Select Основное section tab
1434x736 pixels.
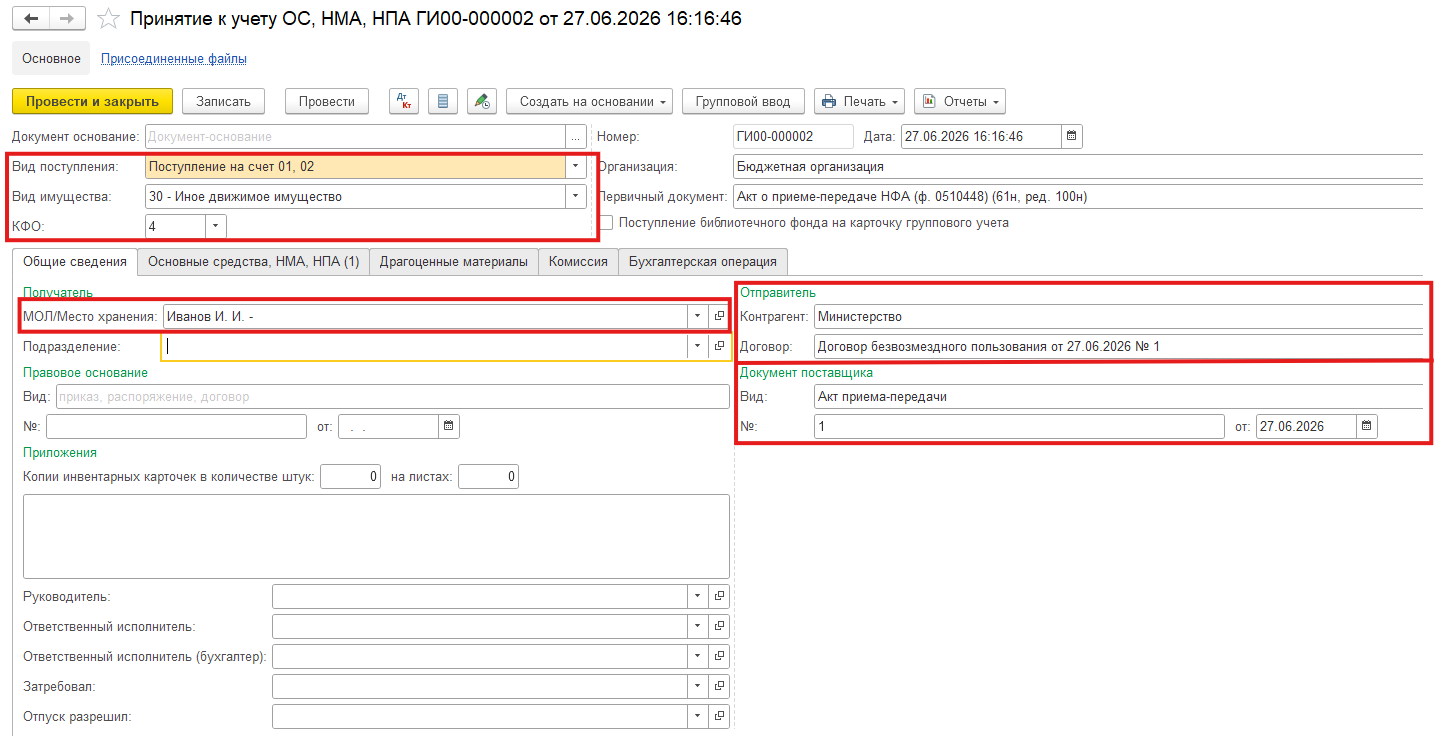[x=51, y=59]
